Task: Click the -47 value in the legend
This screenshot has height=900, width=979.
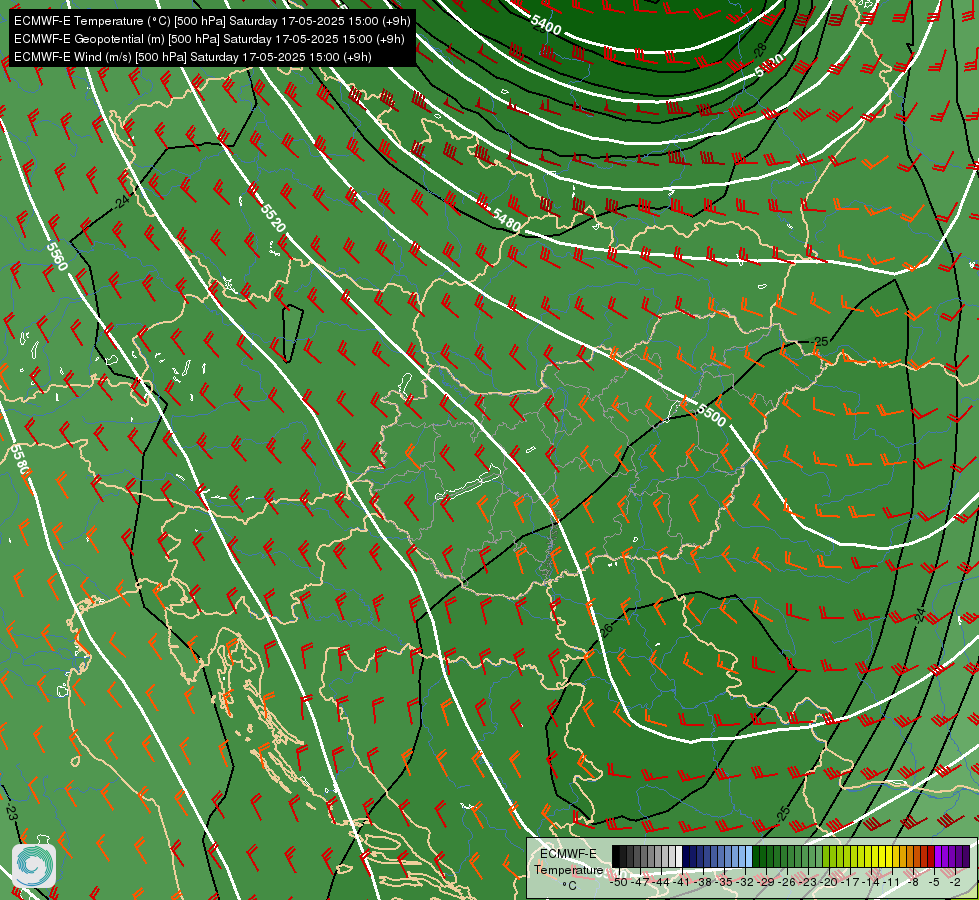Action: (x=639, y=882)
